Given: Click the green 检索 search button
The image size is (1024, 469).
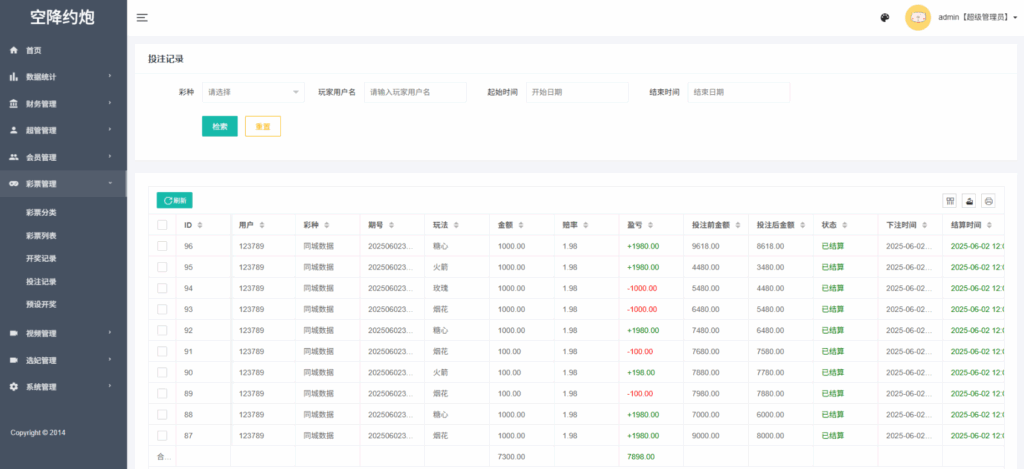Looking at the screenshot, I should 219,127.
